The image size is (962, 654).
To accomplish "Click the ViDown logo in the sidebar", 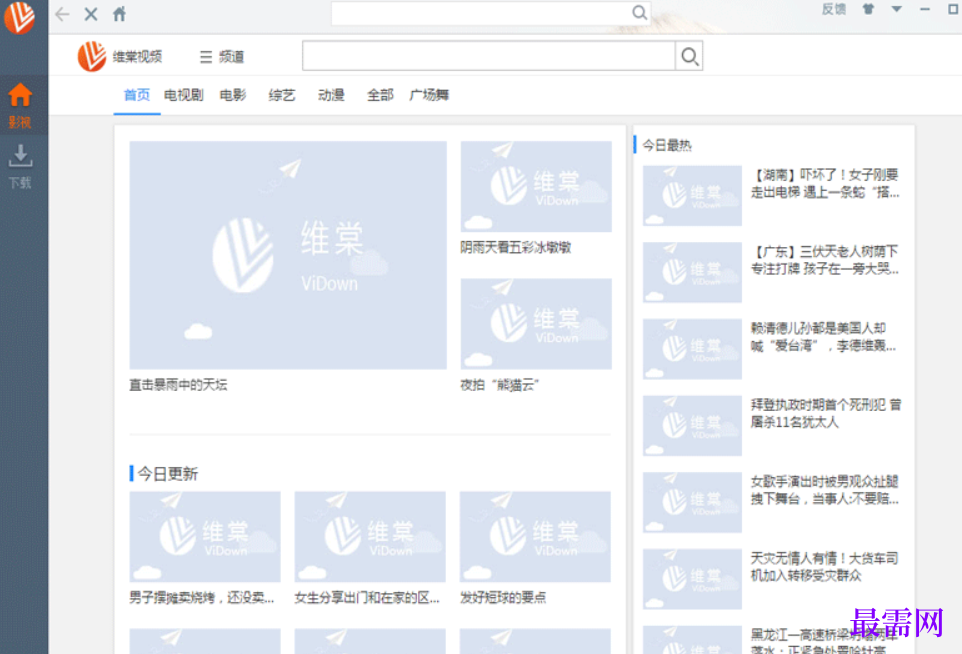I will tap(19, 17).
